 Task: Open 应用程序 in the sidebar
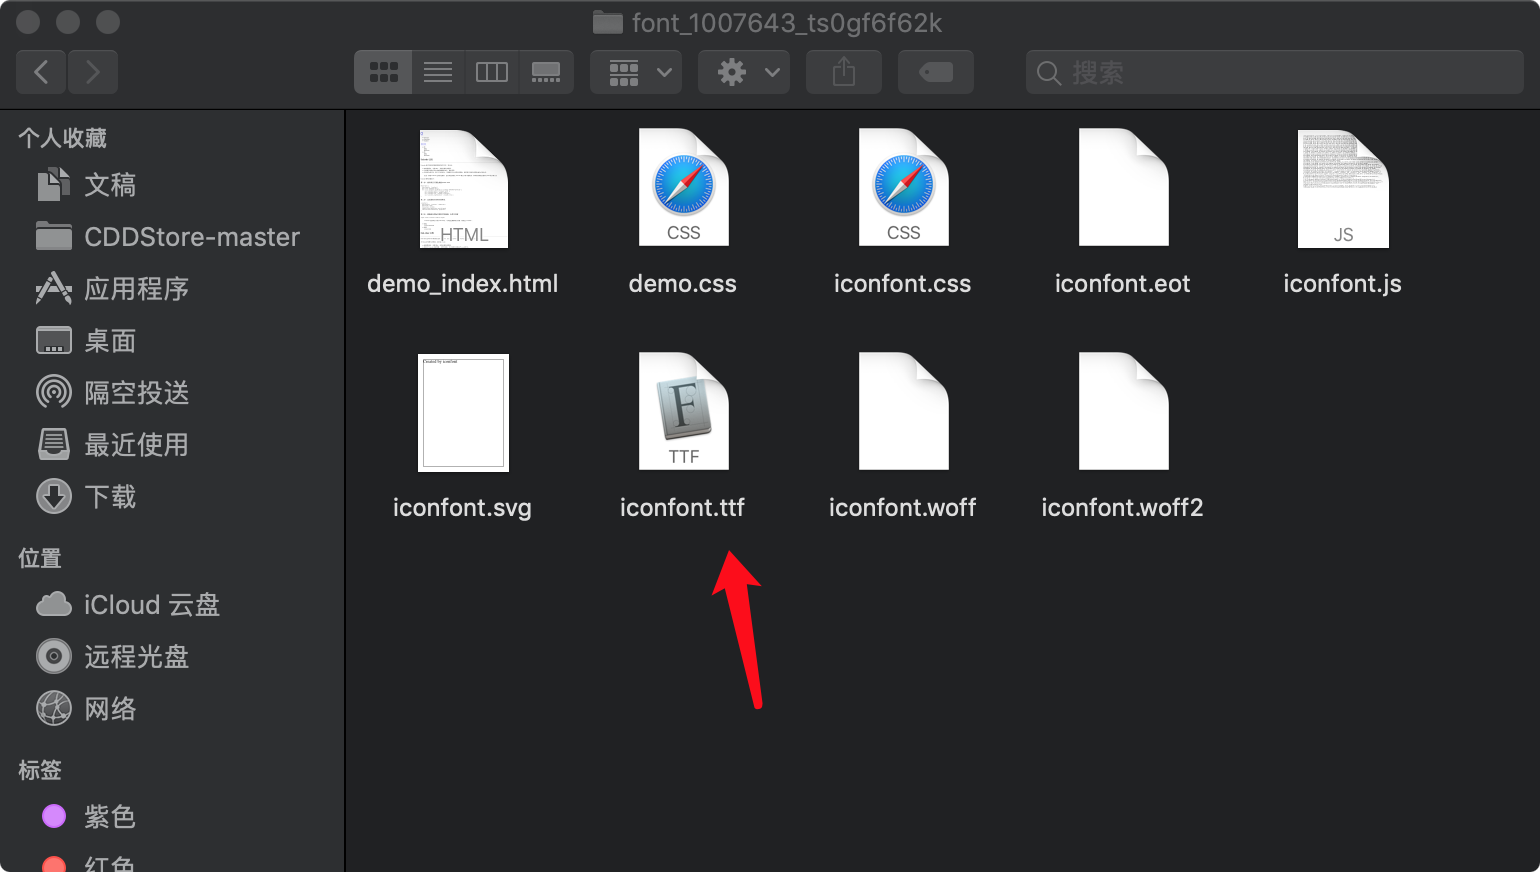click(x=135, y=288)
